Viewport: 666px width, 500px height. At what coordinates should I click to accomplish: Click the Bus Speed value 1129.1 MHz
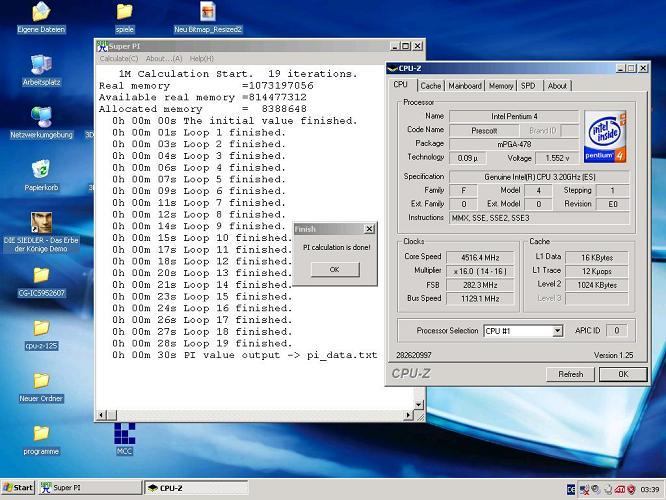480,299
